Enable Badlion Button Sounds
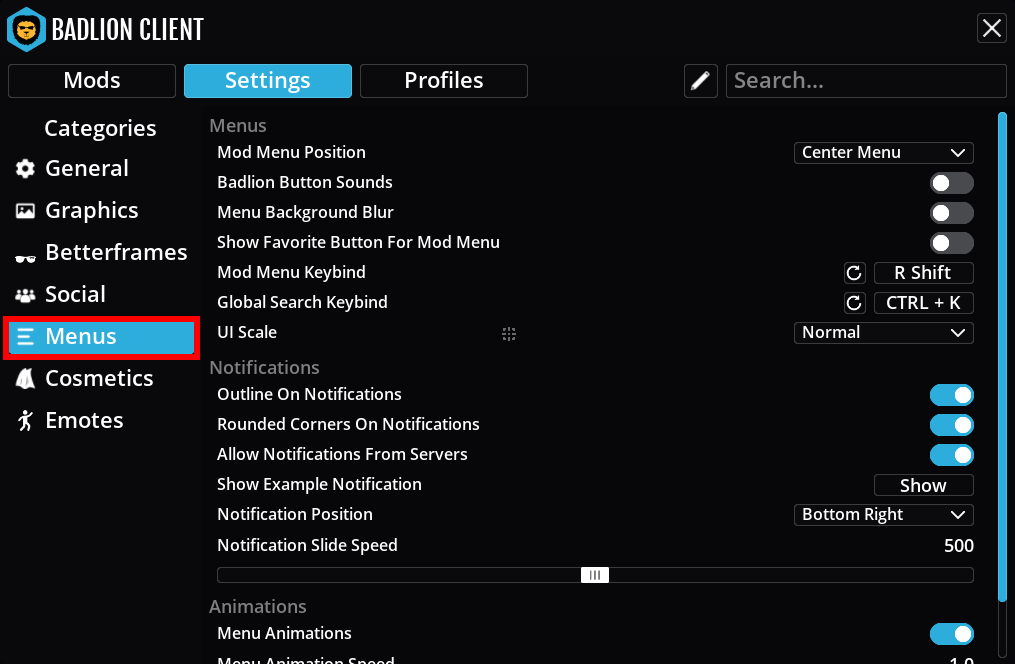Viewport: 1015px width, 664px height. tap(951, 183)
